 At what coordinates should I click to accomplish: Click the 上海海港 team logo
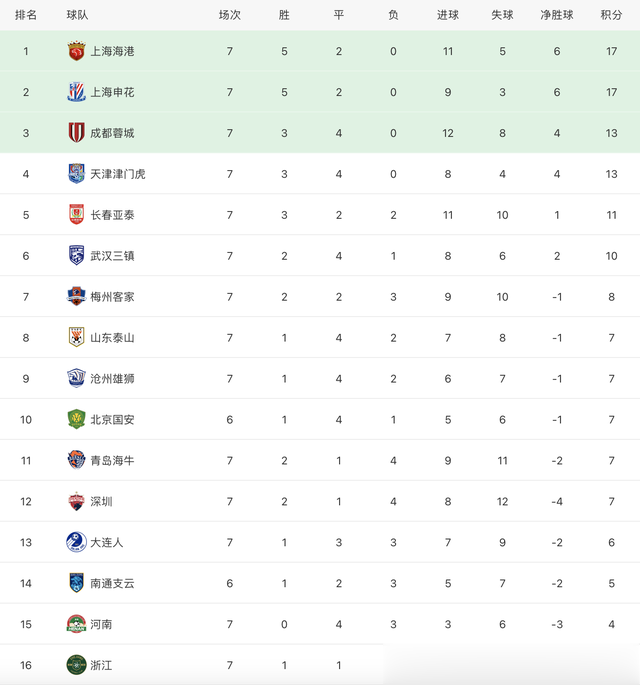(x=76, y=51)
